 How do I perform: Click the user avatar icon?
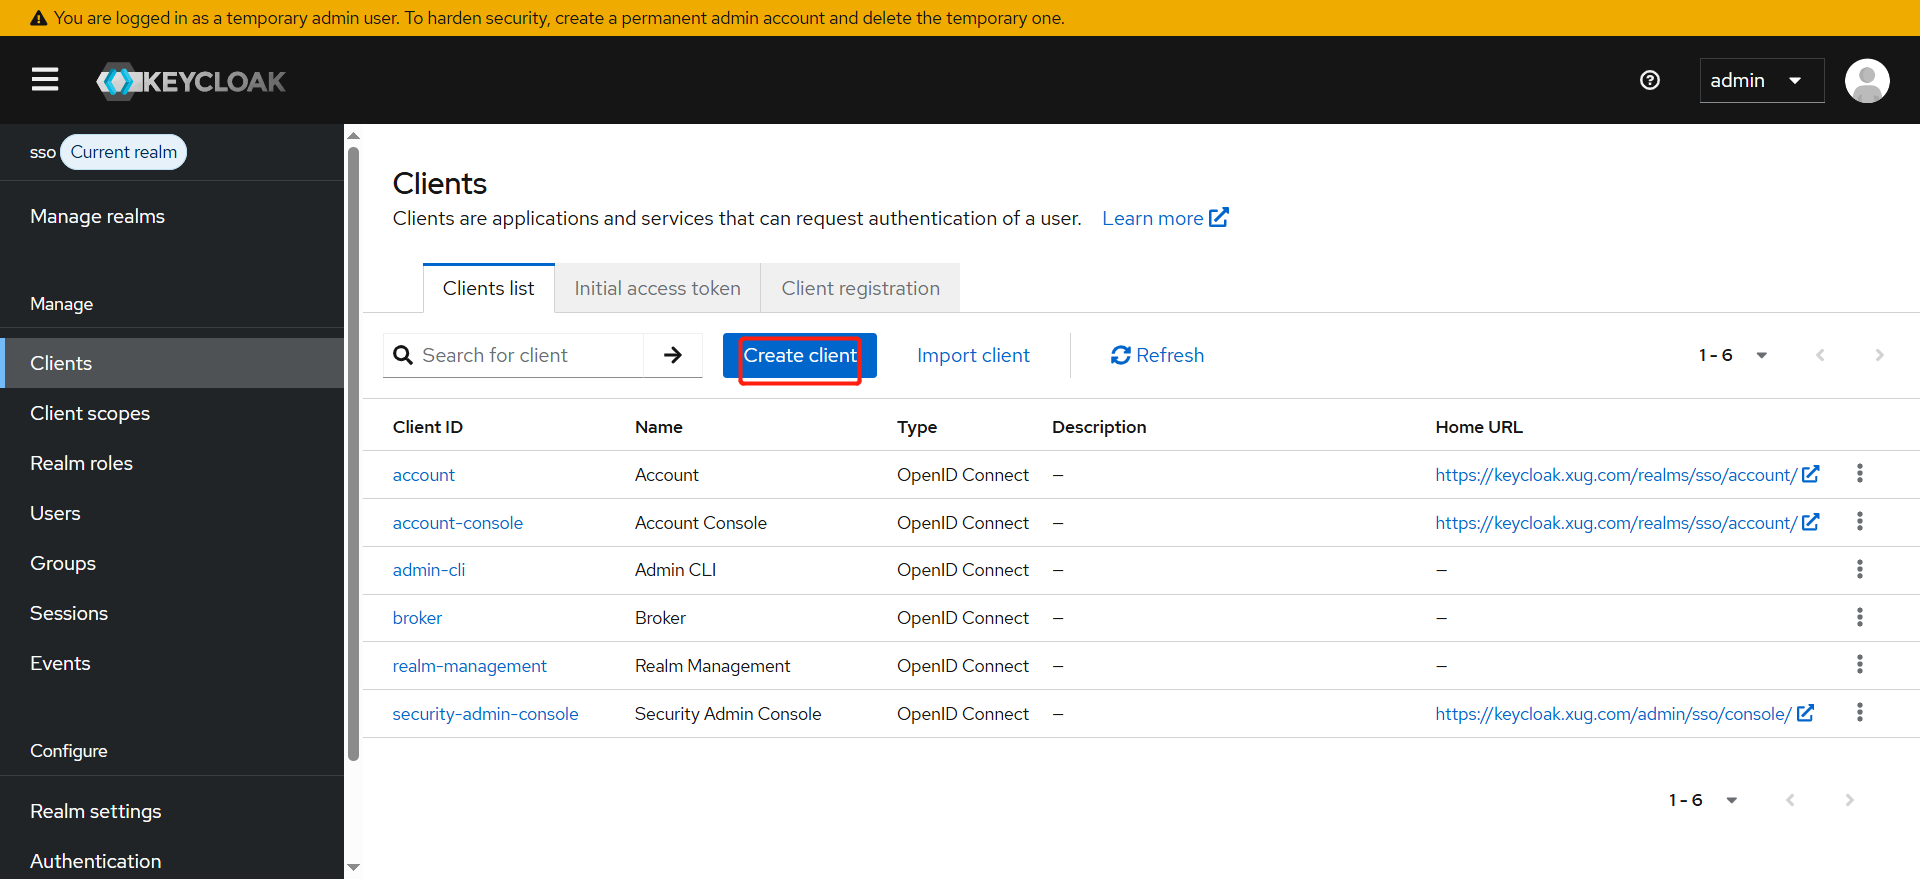pos(1867,80)
